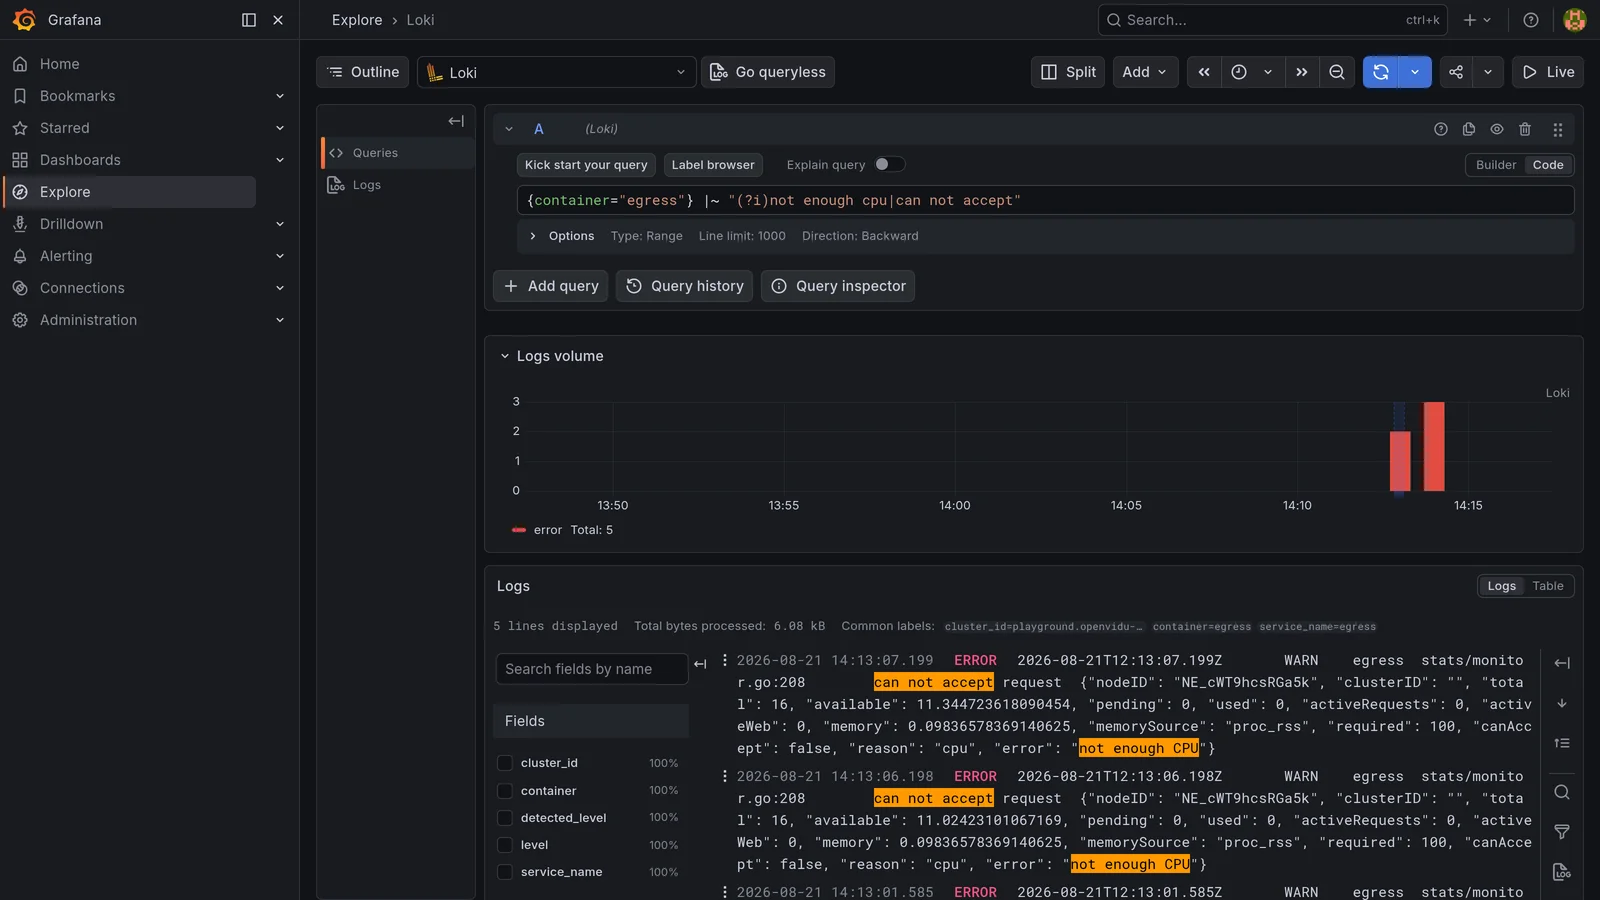Check the container field checkbox

[x=505, y=791]
